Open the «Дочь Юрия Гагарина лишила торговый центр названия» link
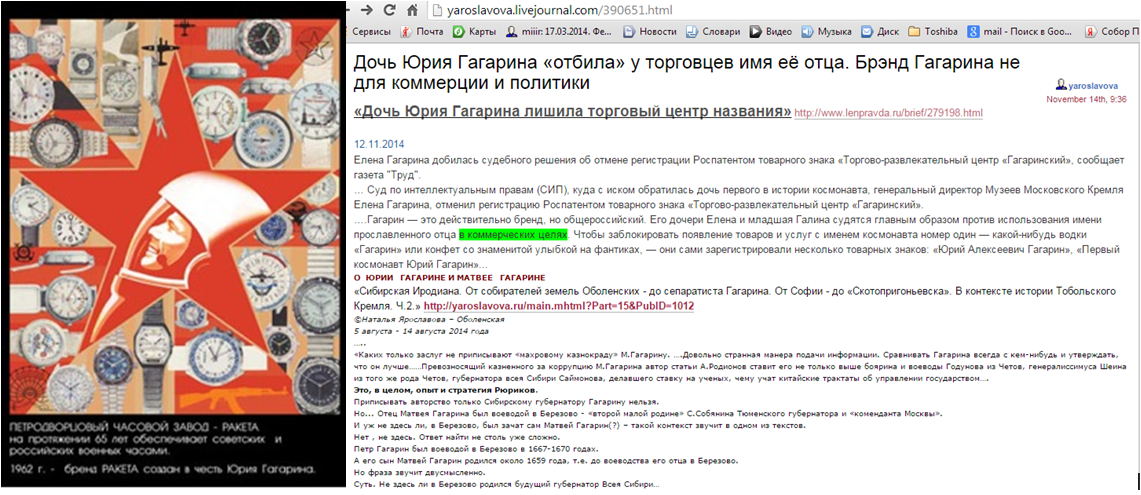The width and height of the screenshot is (1141, 495). click(x=572, y=111)
